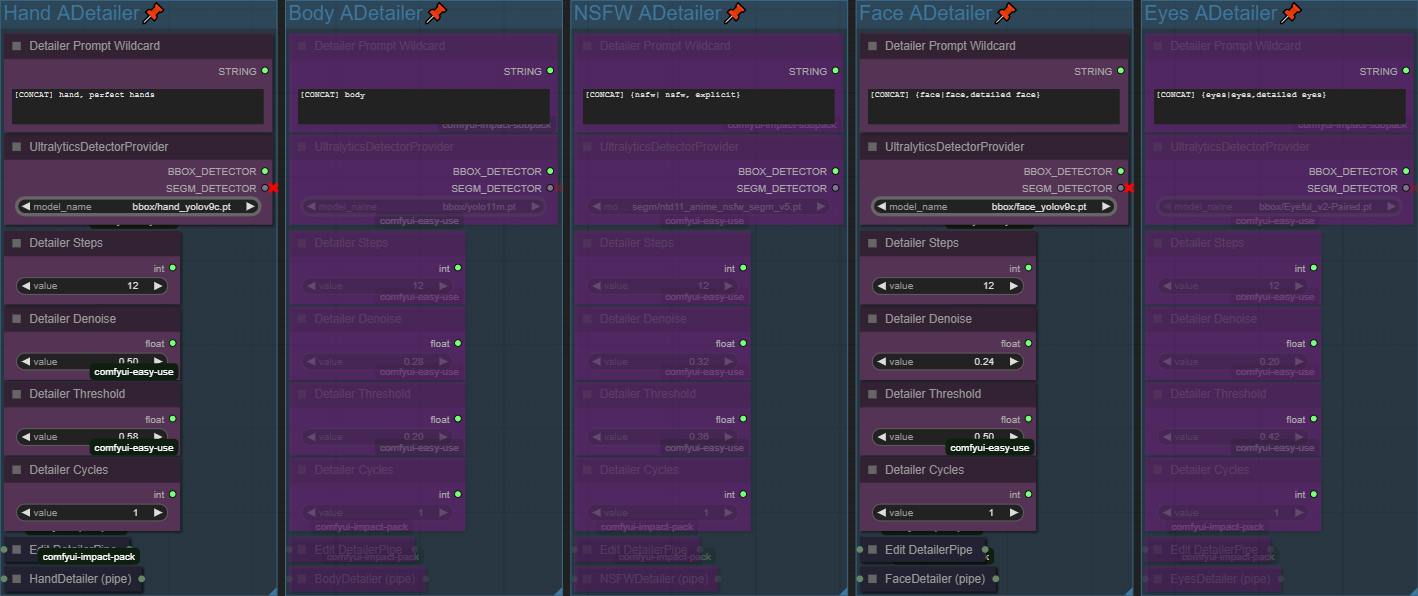This screenshot has width=1418, height=596.
Task: Click the pin icon next to NSFW ADetailer
Action: point(735,13)
